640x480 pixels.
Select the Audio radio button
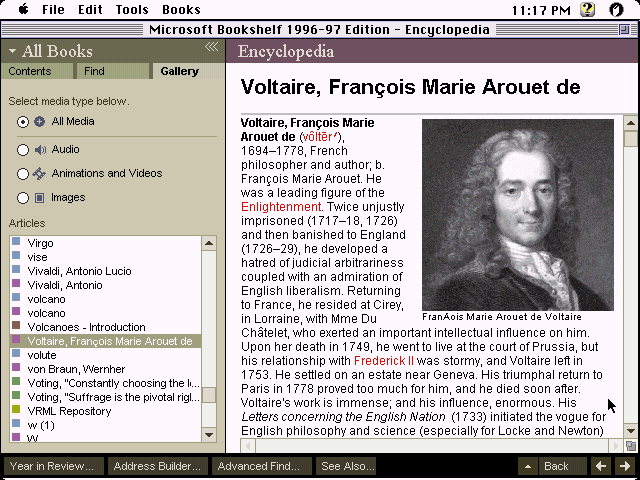pos(23,150)
